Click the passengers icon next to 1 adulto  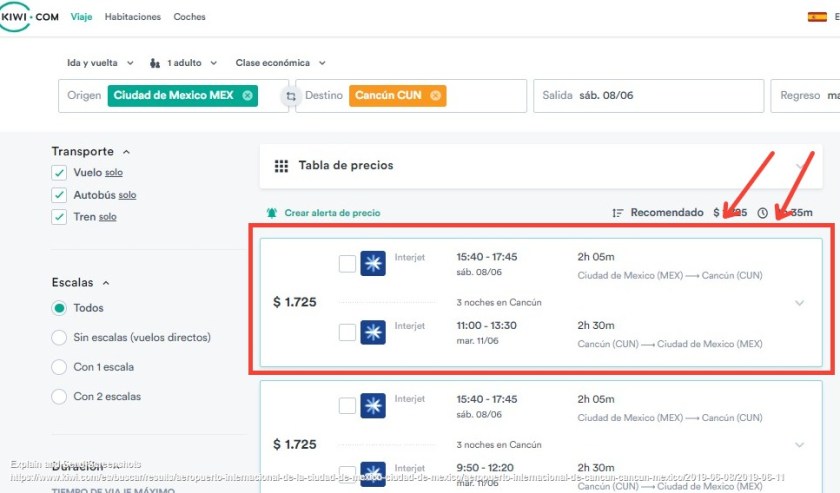(155, 63)
